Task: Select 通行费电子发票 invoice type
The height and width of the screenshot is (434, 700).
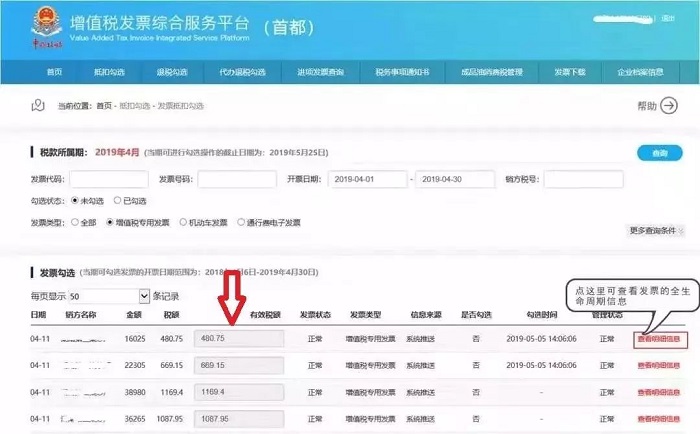Action: [x=241, y=222]
